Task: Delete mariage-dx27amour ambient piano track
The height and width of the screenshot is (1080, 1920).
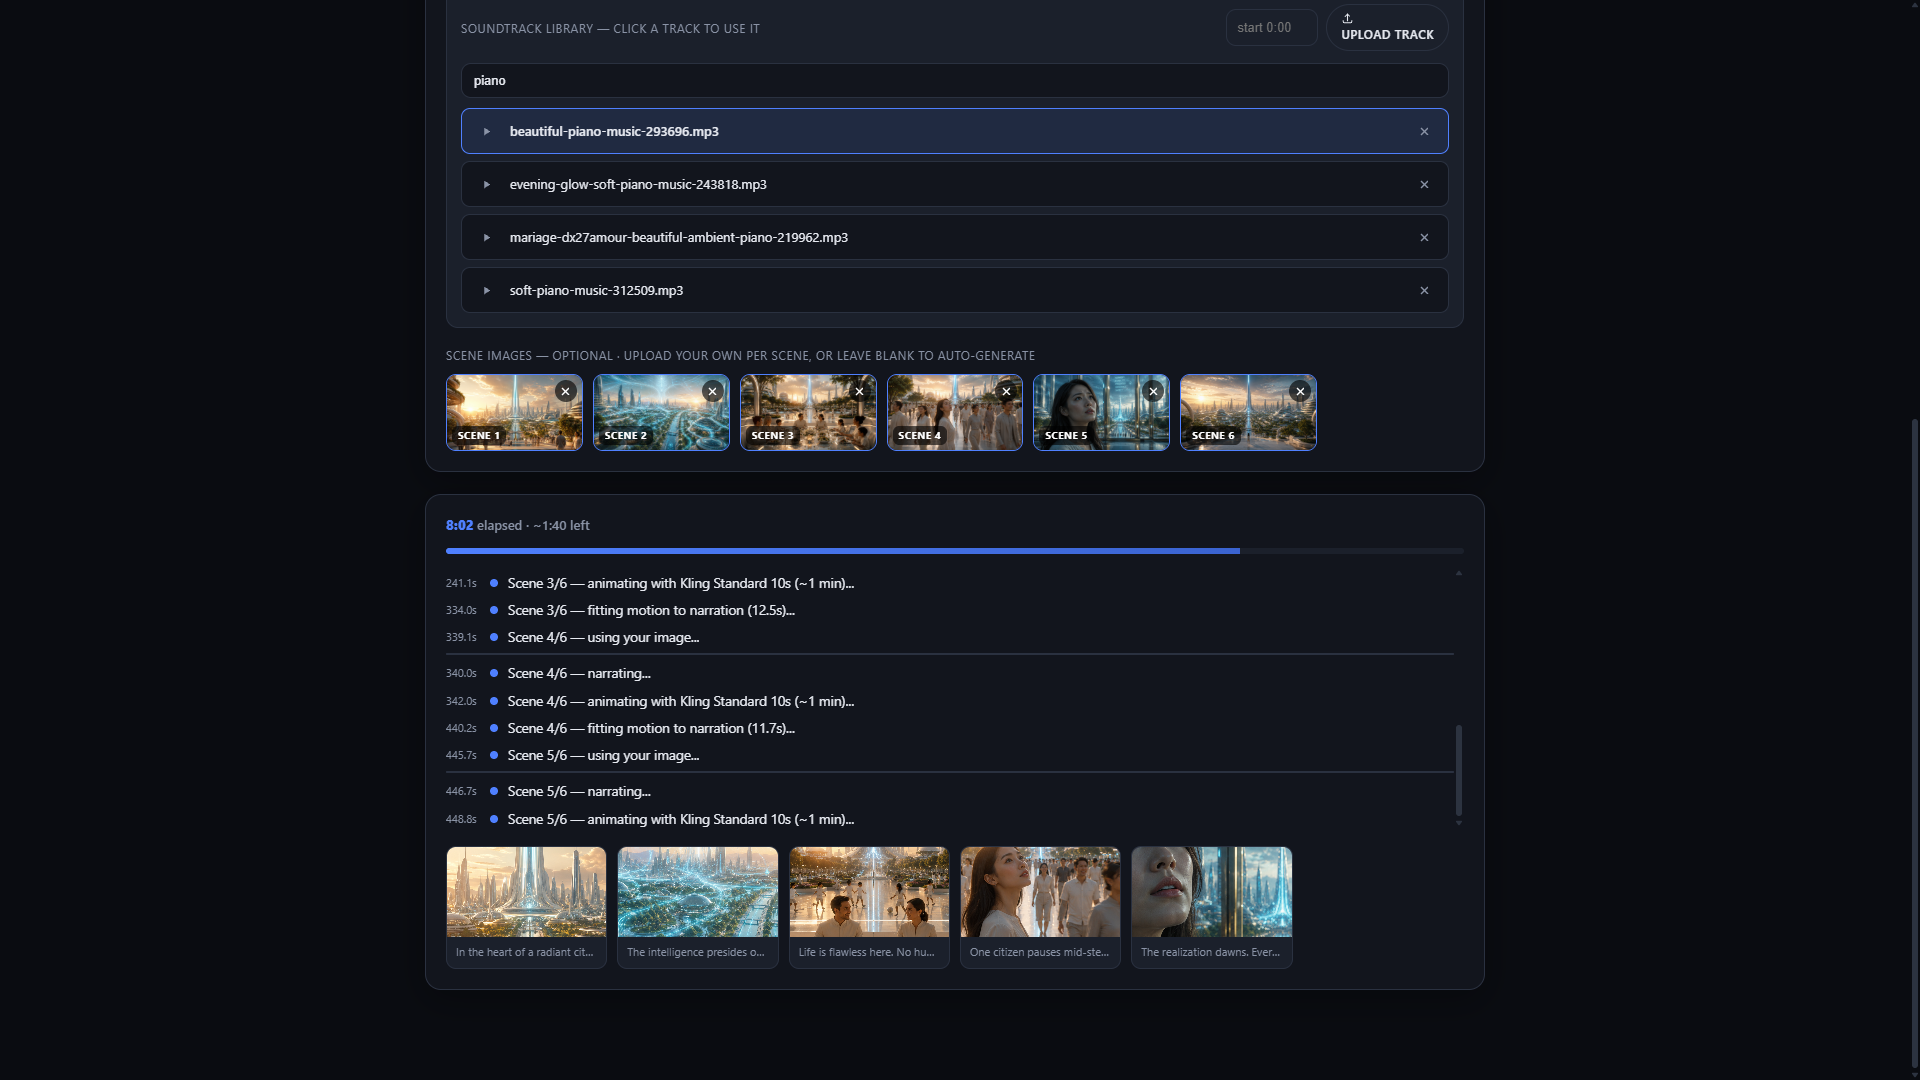Action: click(1424, 237)
